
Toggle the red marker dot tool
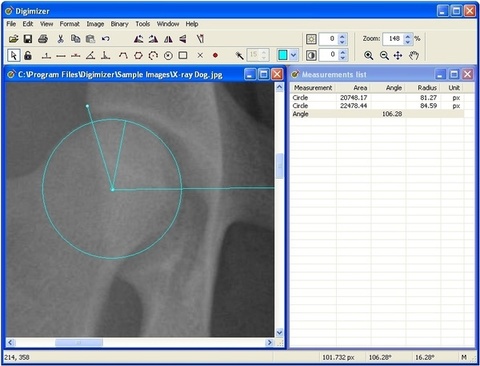tap(215, 55)
